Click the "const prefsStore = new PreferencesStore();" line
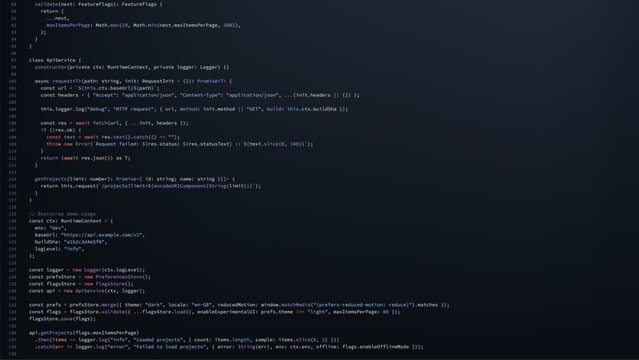Screen dimensions: 639x360 tap(90, 276)
